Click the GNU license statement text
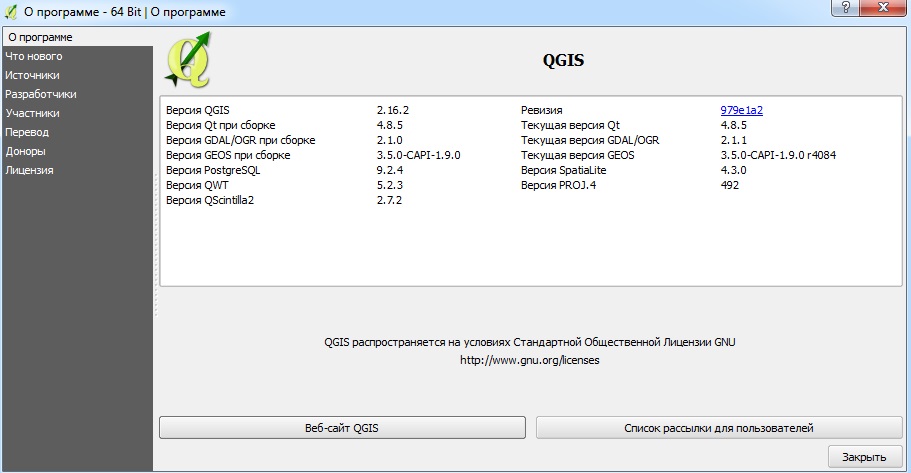The height and width of the screenshot is (473, 911). click(530, 342)
